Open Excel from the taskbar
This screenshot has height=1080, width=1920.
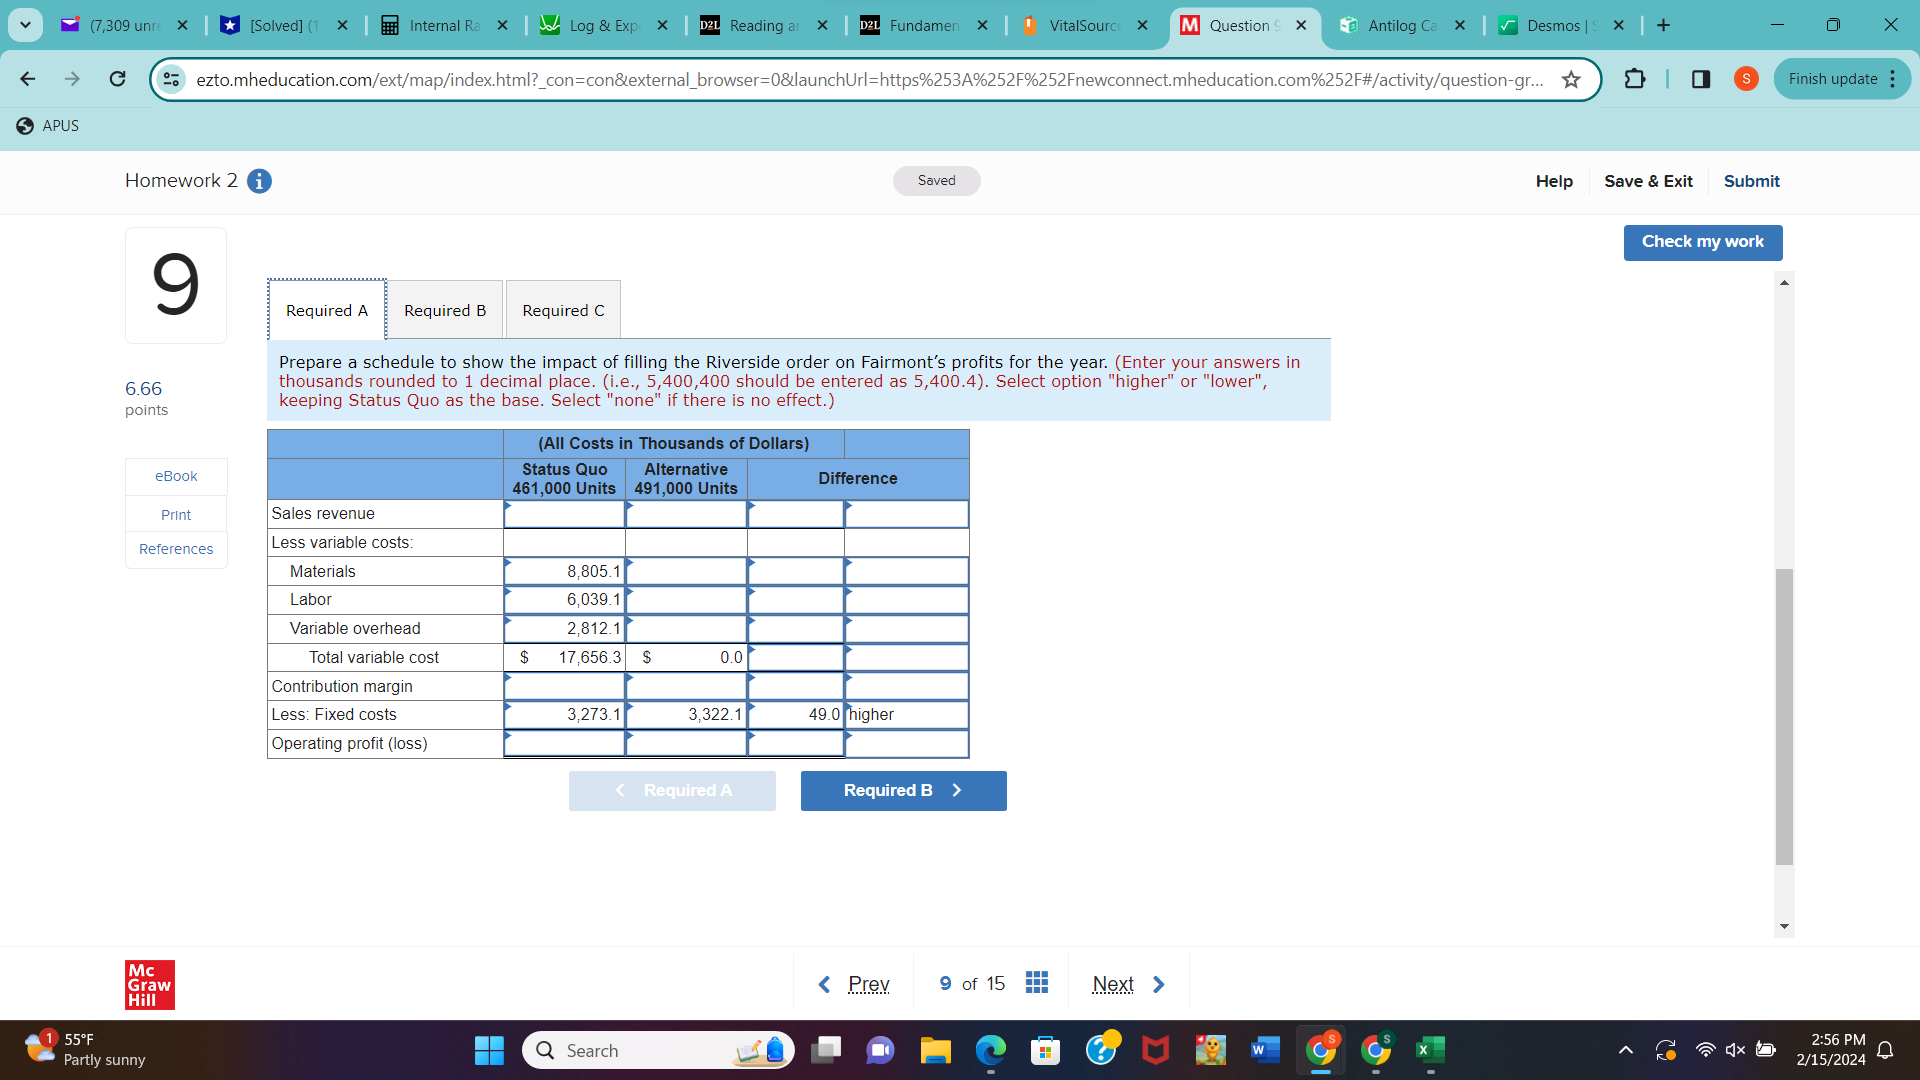[1429, 1050]
